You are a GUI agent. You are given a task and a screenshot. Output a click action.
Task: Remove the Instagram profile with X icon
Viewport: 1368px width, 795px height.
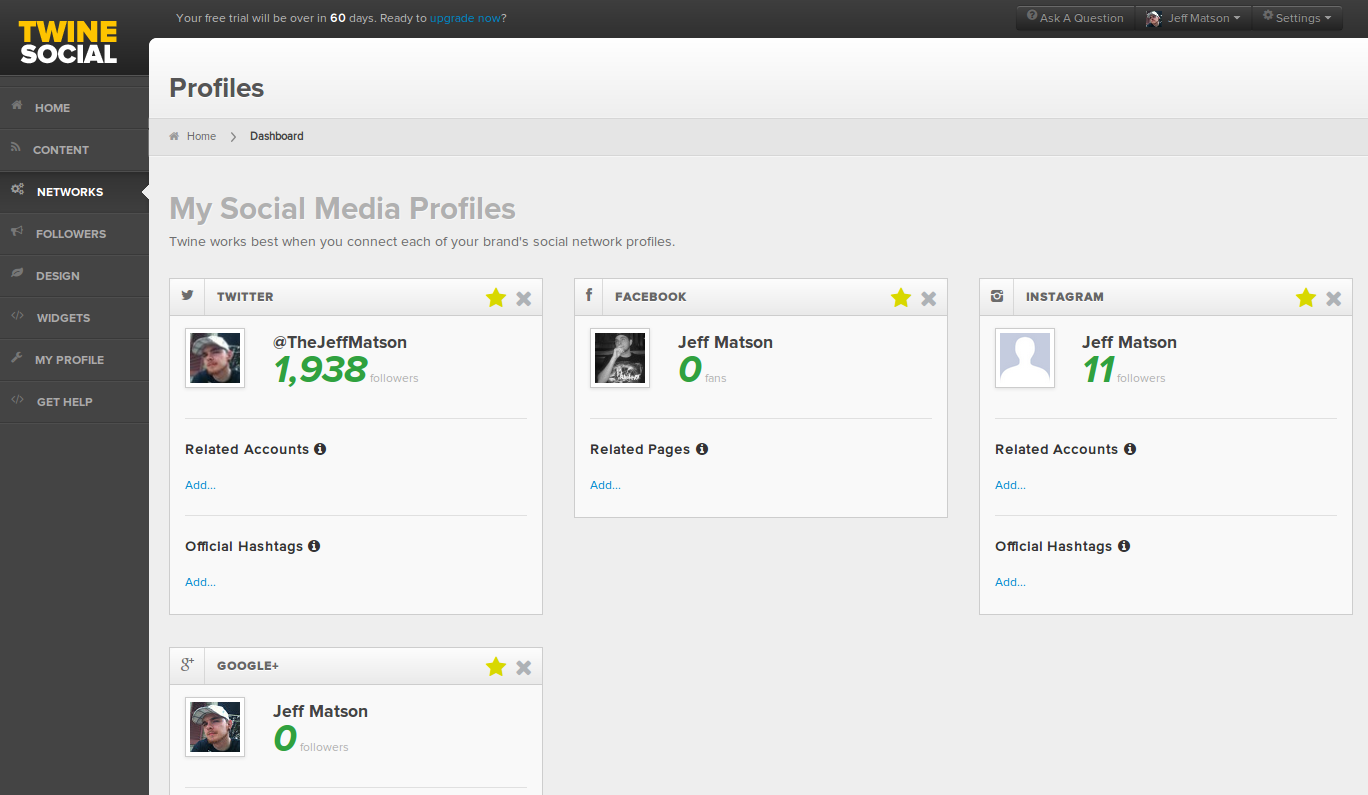click(1333, 298)
